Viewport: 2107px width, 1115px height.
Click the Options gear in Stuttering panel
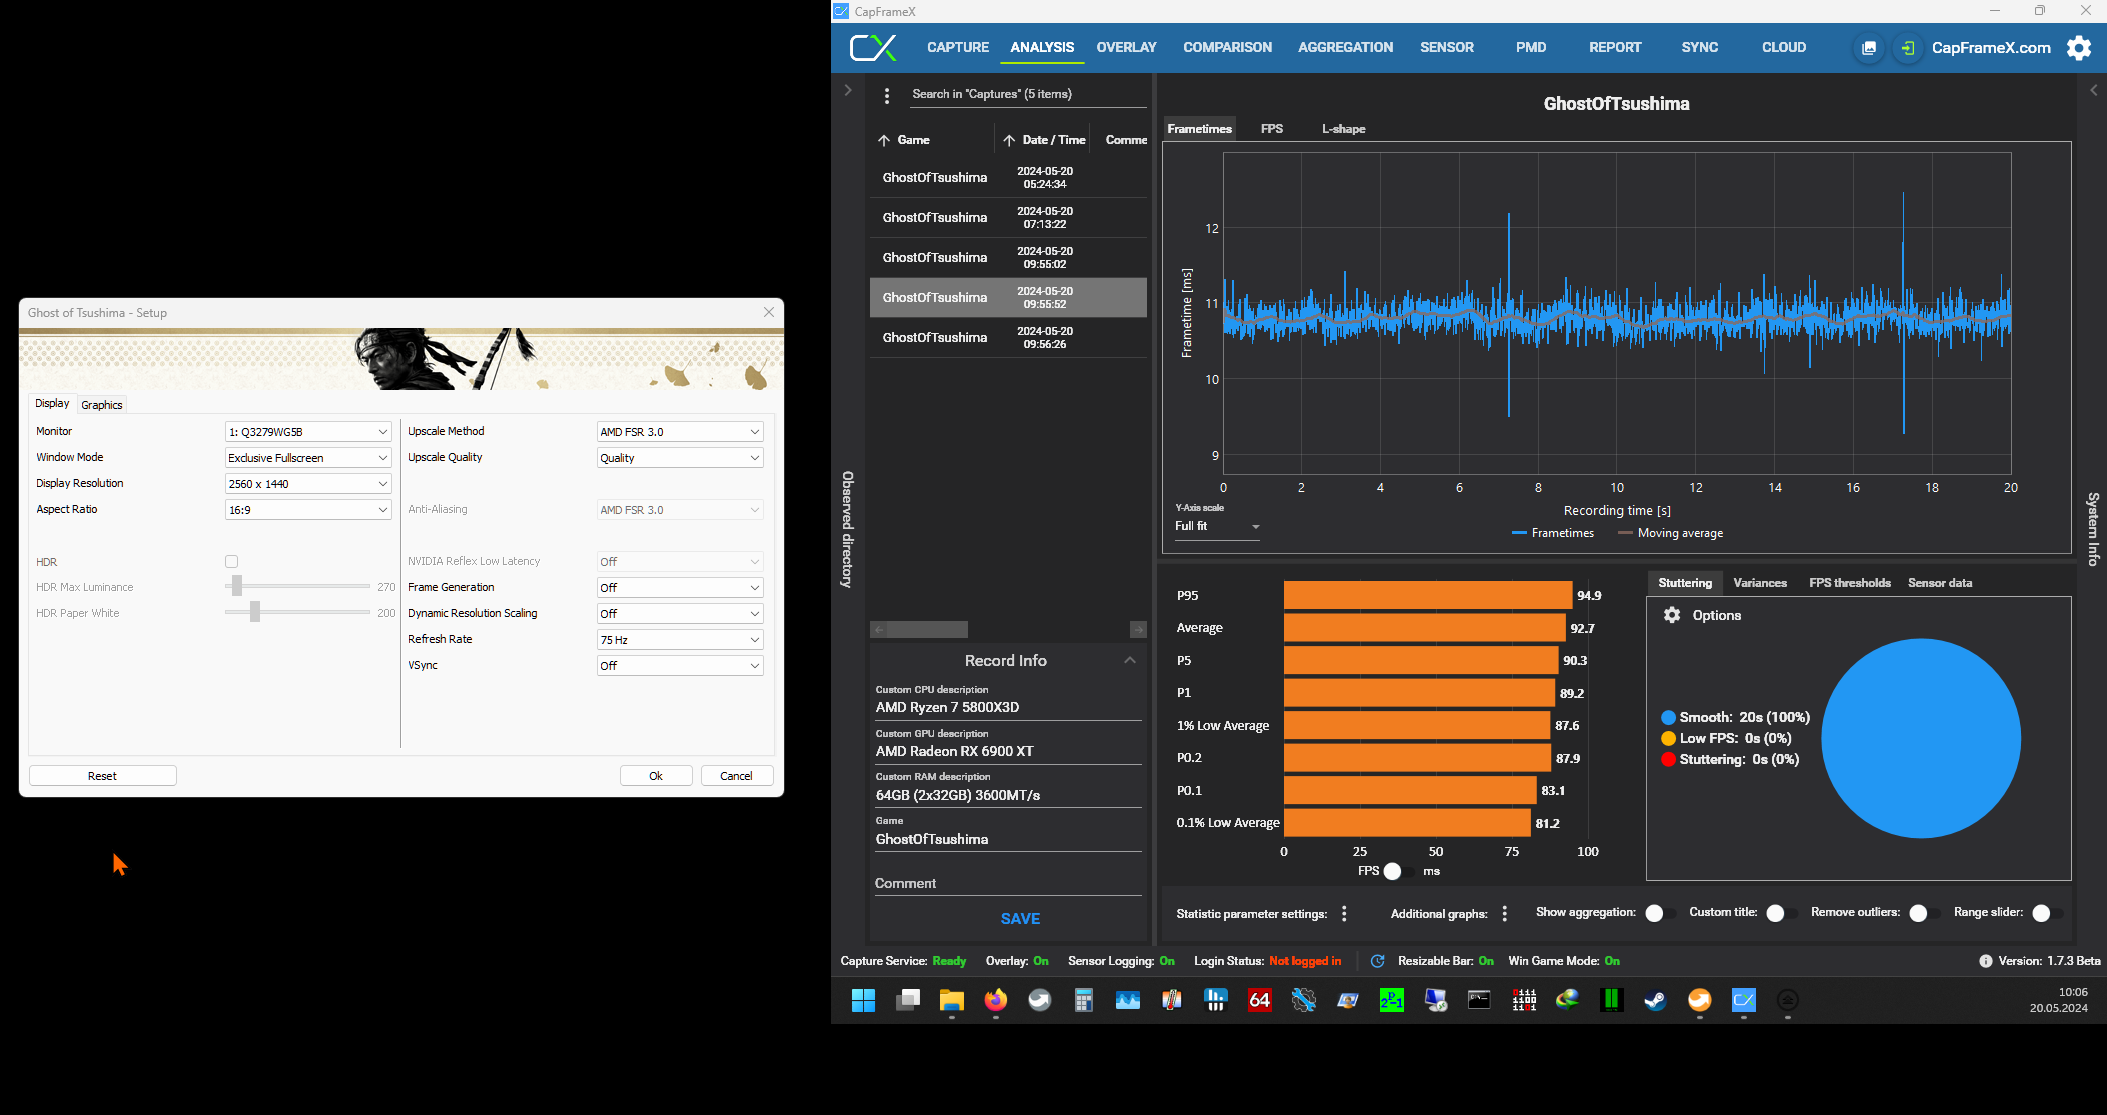coord(1672,615)
